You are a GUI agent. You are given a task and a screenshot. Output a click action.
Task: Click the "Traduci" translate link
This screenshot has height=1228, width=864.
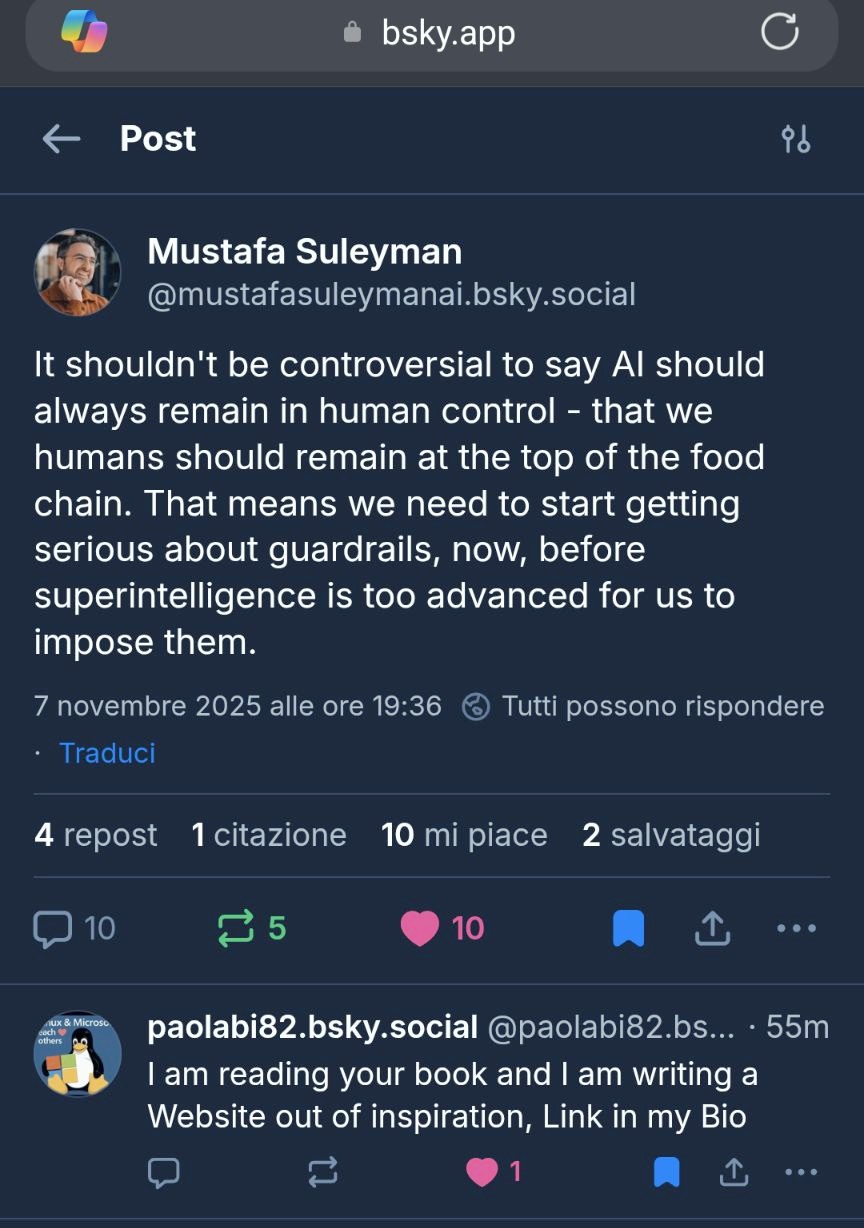coord(107,753)
